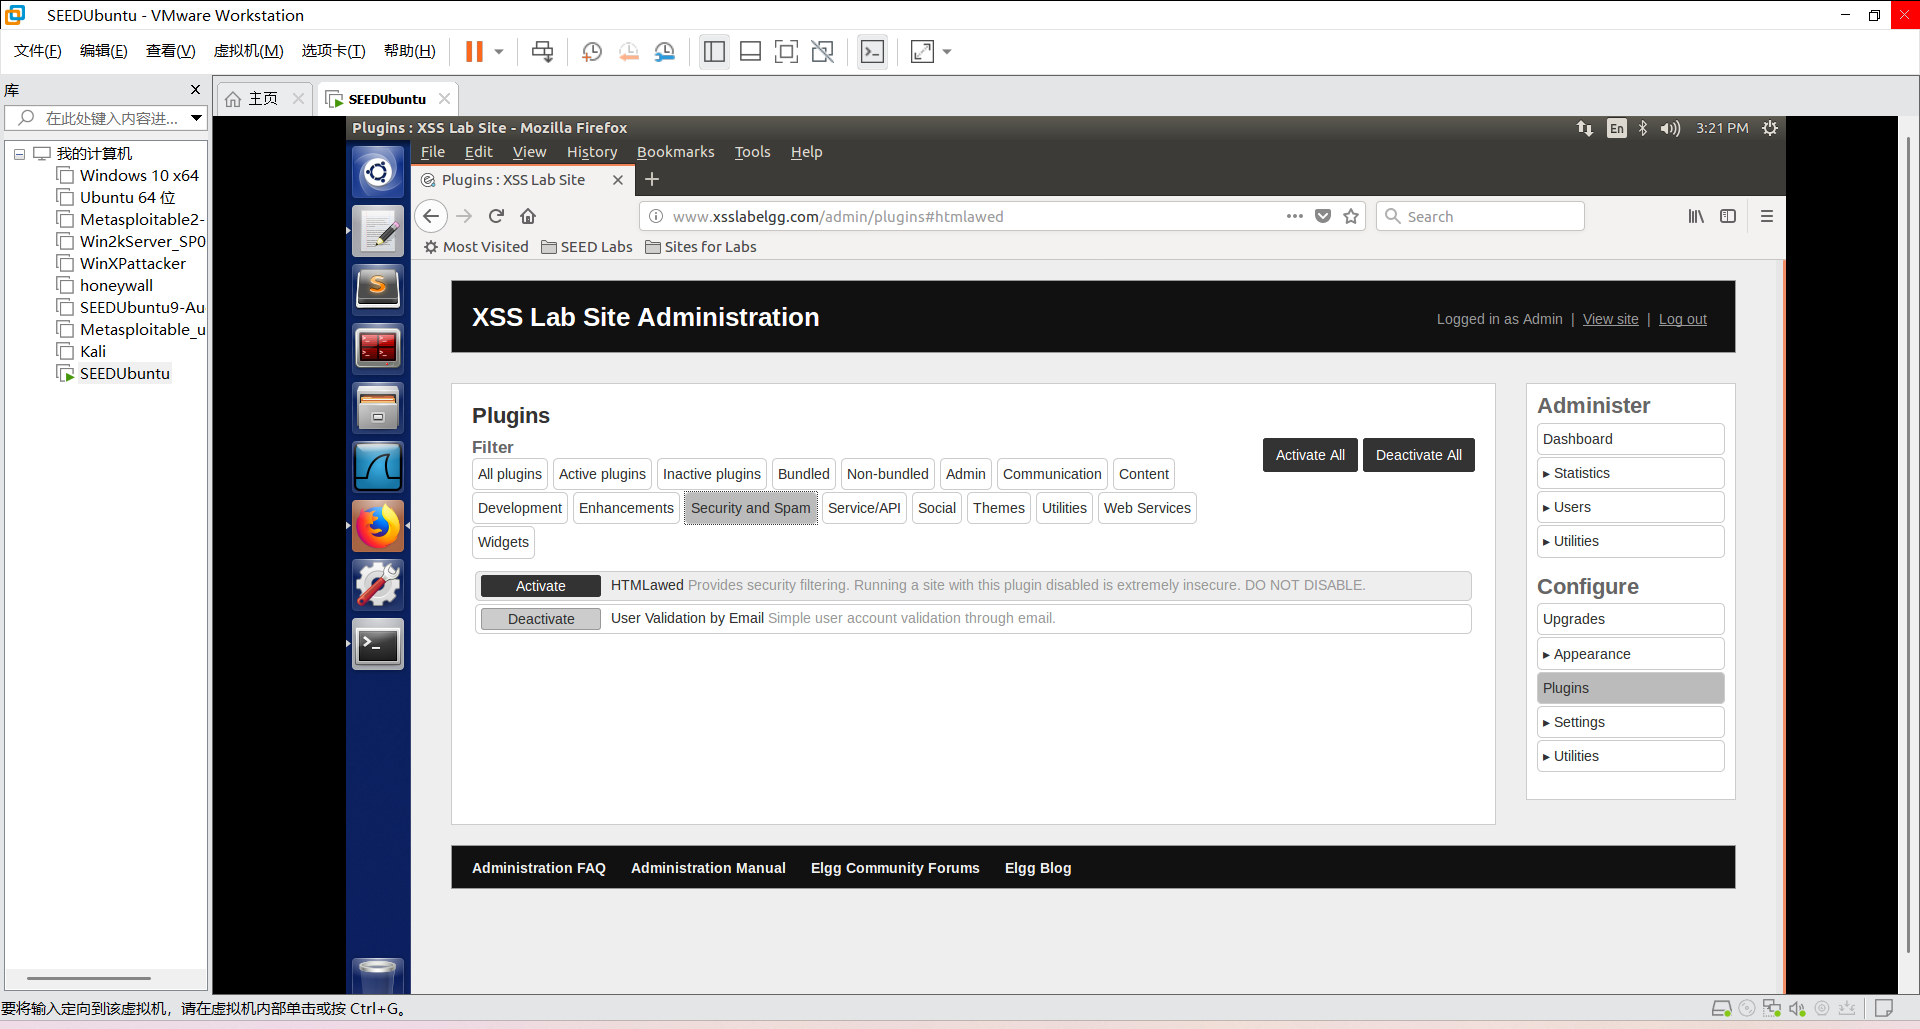Open the Sites for Labs bookmark folder
1920x1029 pixels.
click(701, 247)
